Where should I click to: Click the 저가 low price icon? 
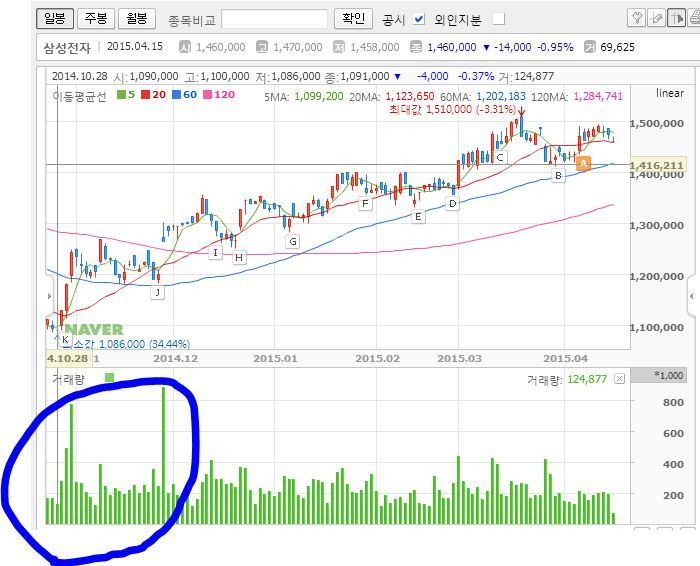click(339, 47)
